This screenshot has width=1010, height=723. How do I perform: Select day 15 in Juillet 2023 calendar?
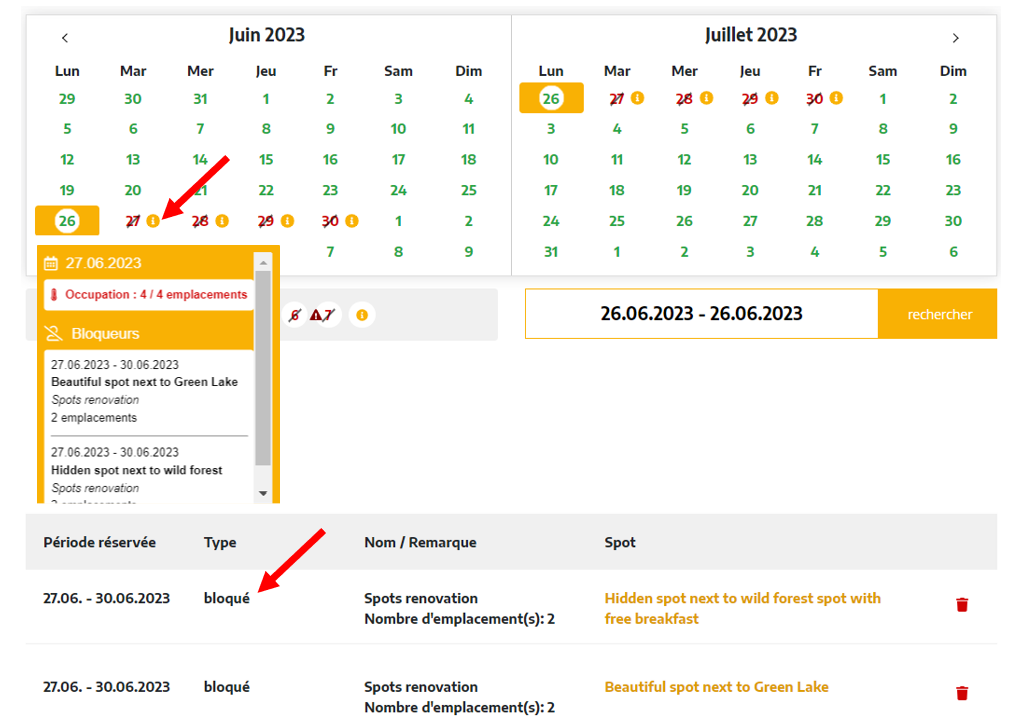coord(882,160)
